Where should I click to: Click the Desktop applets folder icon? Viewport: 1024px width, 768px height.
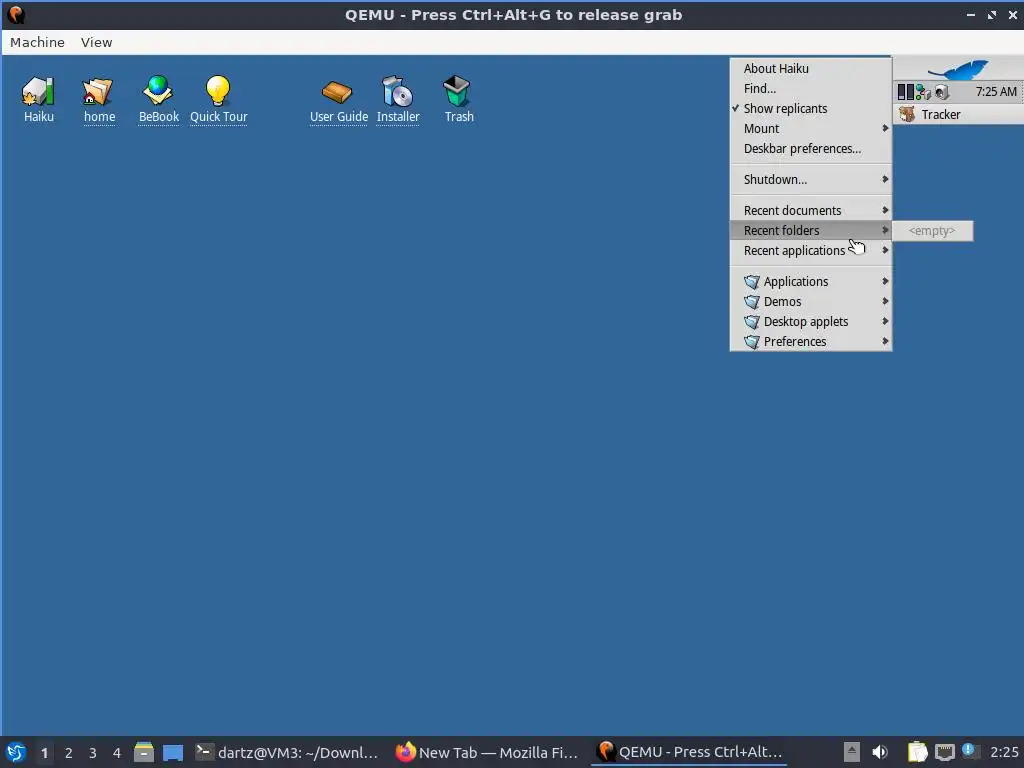(x=752, y=322)
